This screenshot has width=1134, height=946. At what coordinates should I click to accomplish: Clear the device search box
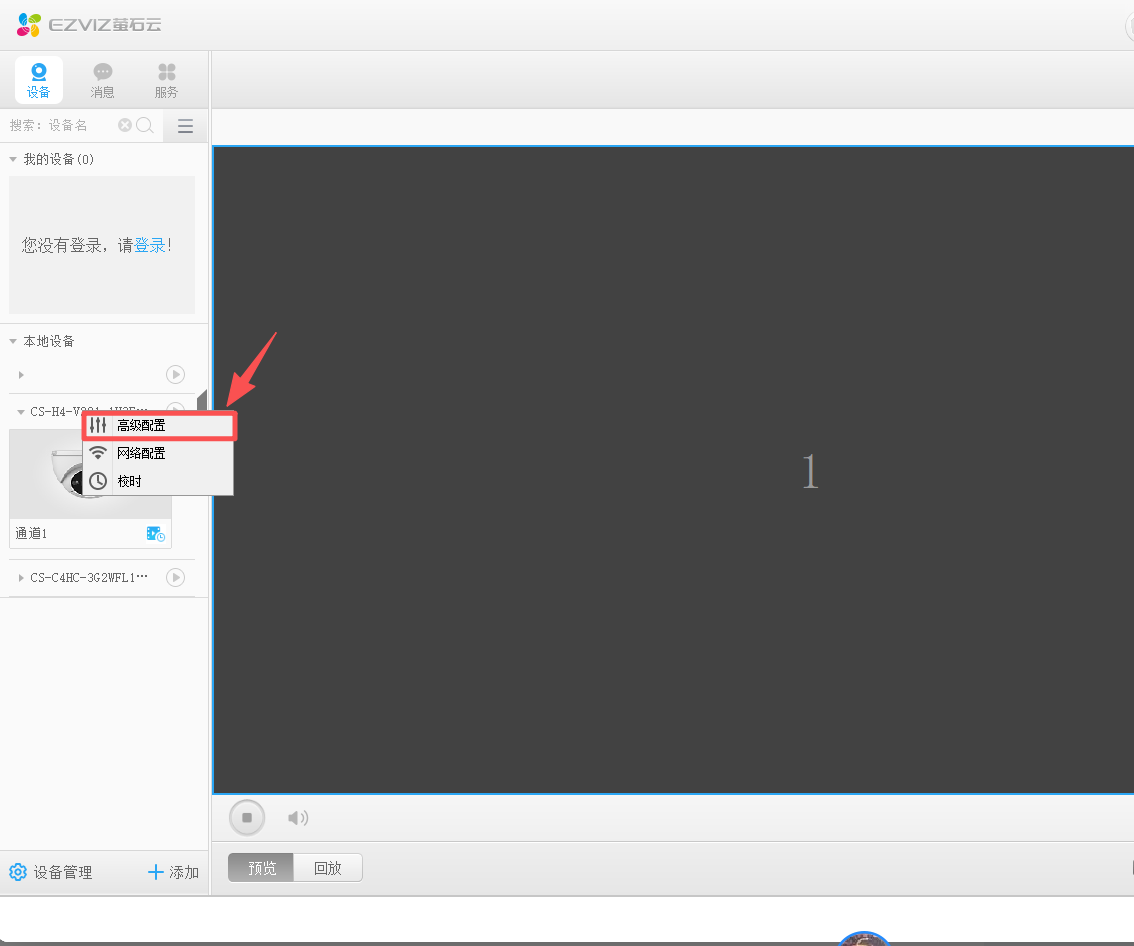125,125
